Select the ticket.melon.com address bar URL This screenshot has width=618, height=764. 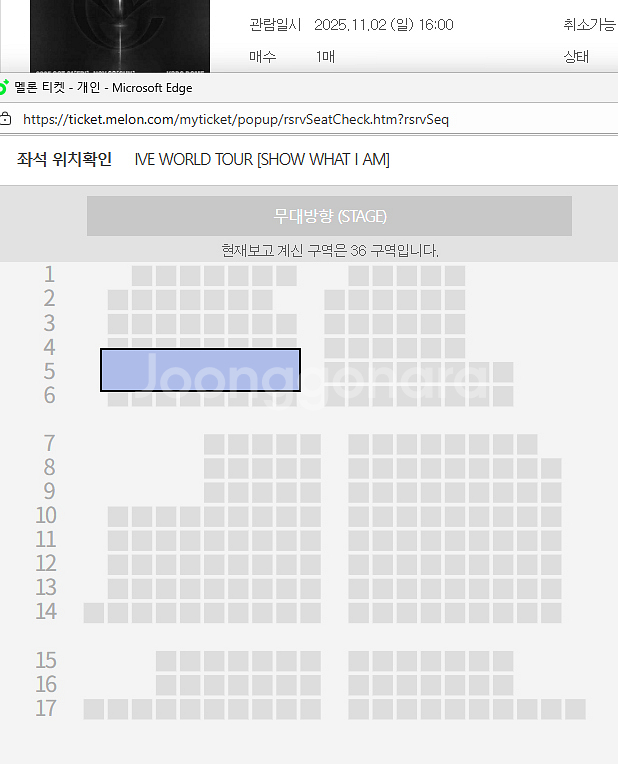tap(236, 119)
